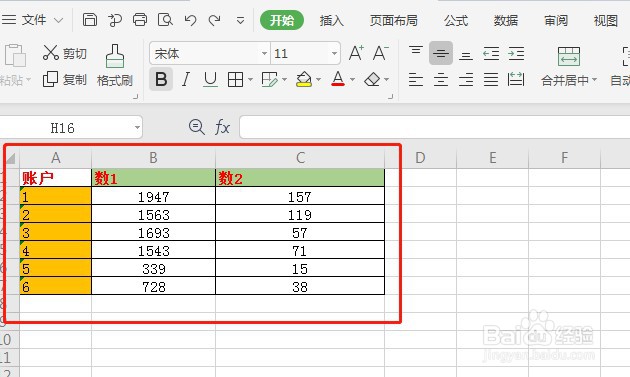630x377 pixels.
Task: Undo the last action
Action: point(190,20)
